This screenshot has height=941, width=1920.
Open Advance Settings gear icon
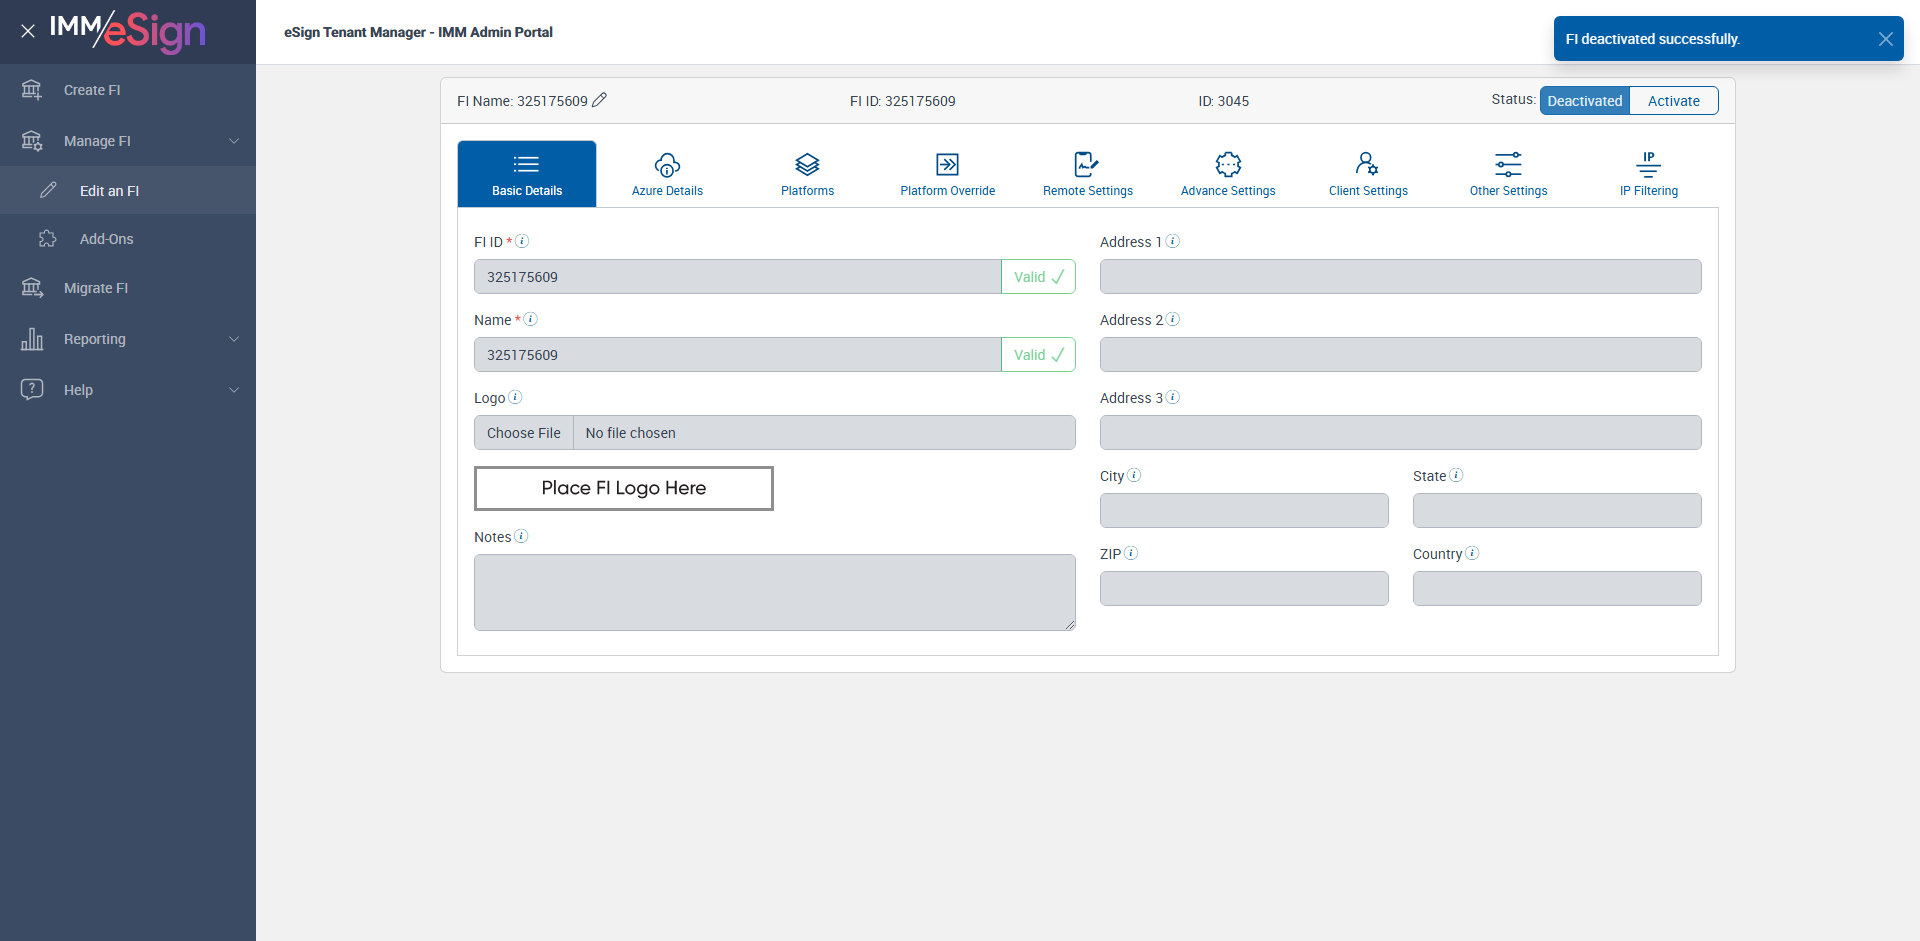[1228, 165]
